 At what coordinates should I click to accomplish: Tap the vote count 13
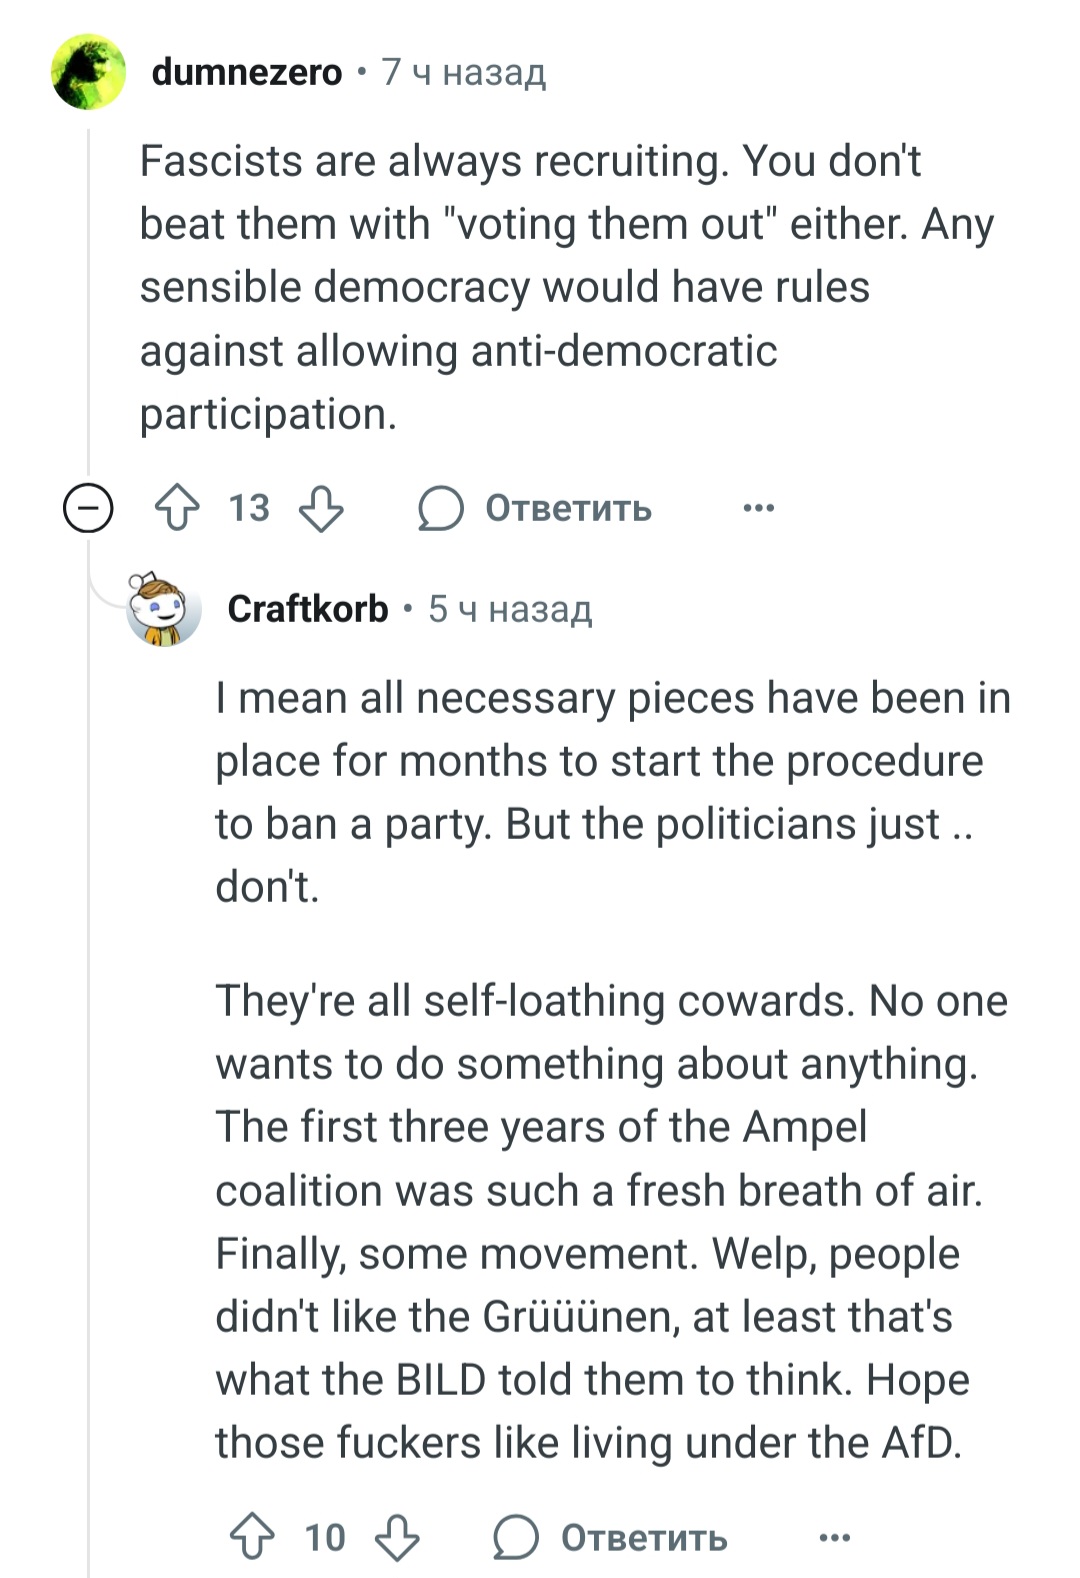249,508
